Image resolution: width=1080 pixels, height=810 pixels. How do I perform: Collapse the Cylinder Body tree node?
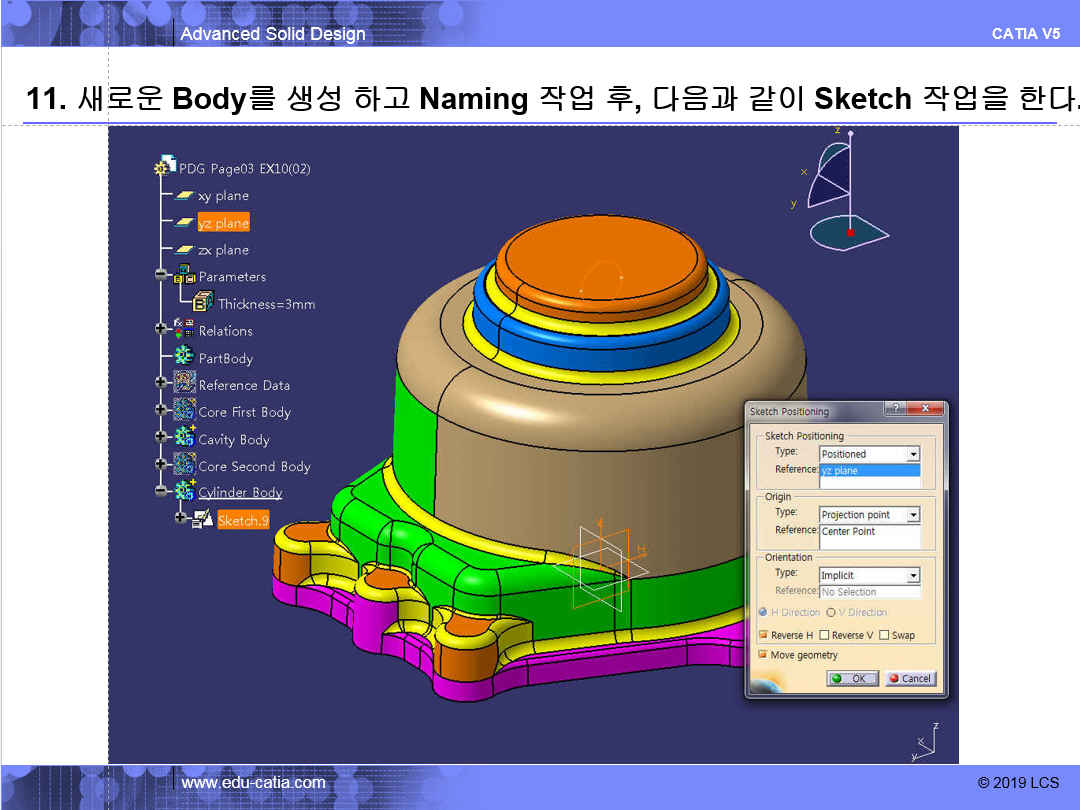tap(160, 492)
